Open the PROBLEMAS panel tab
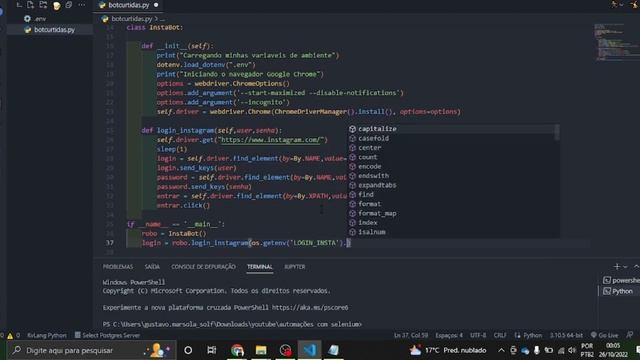The width and height of the screenshot is (640, 360). [x=118, y=267]
